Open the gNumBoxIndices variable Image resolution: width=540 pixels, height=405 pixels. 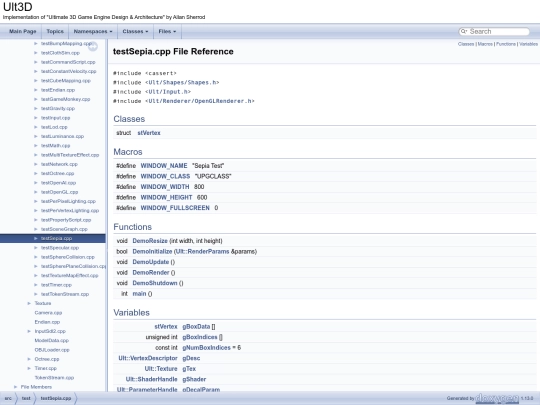coord(206,348)
